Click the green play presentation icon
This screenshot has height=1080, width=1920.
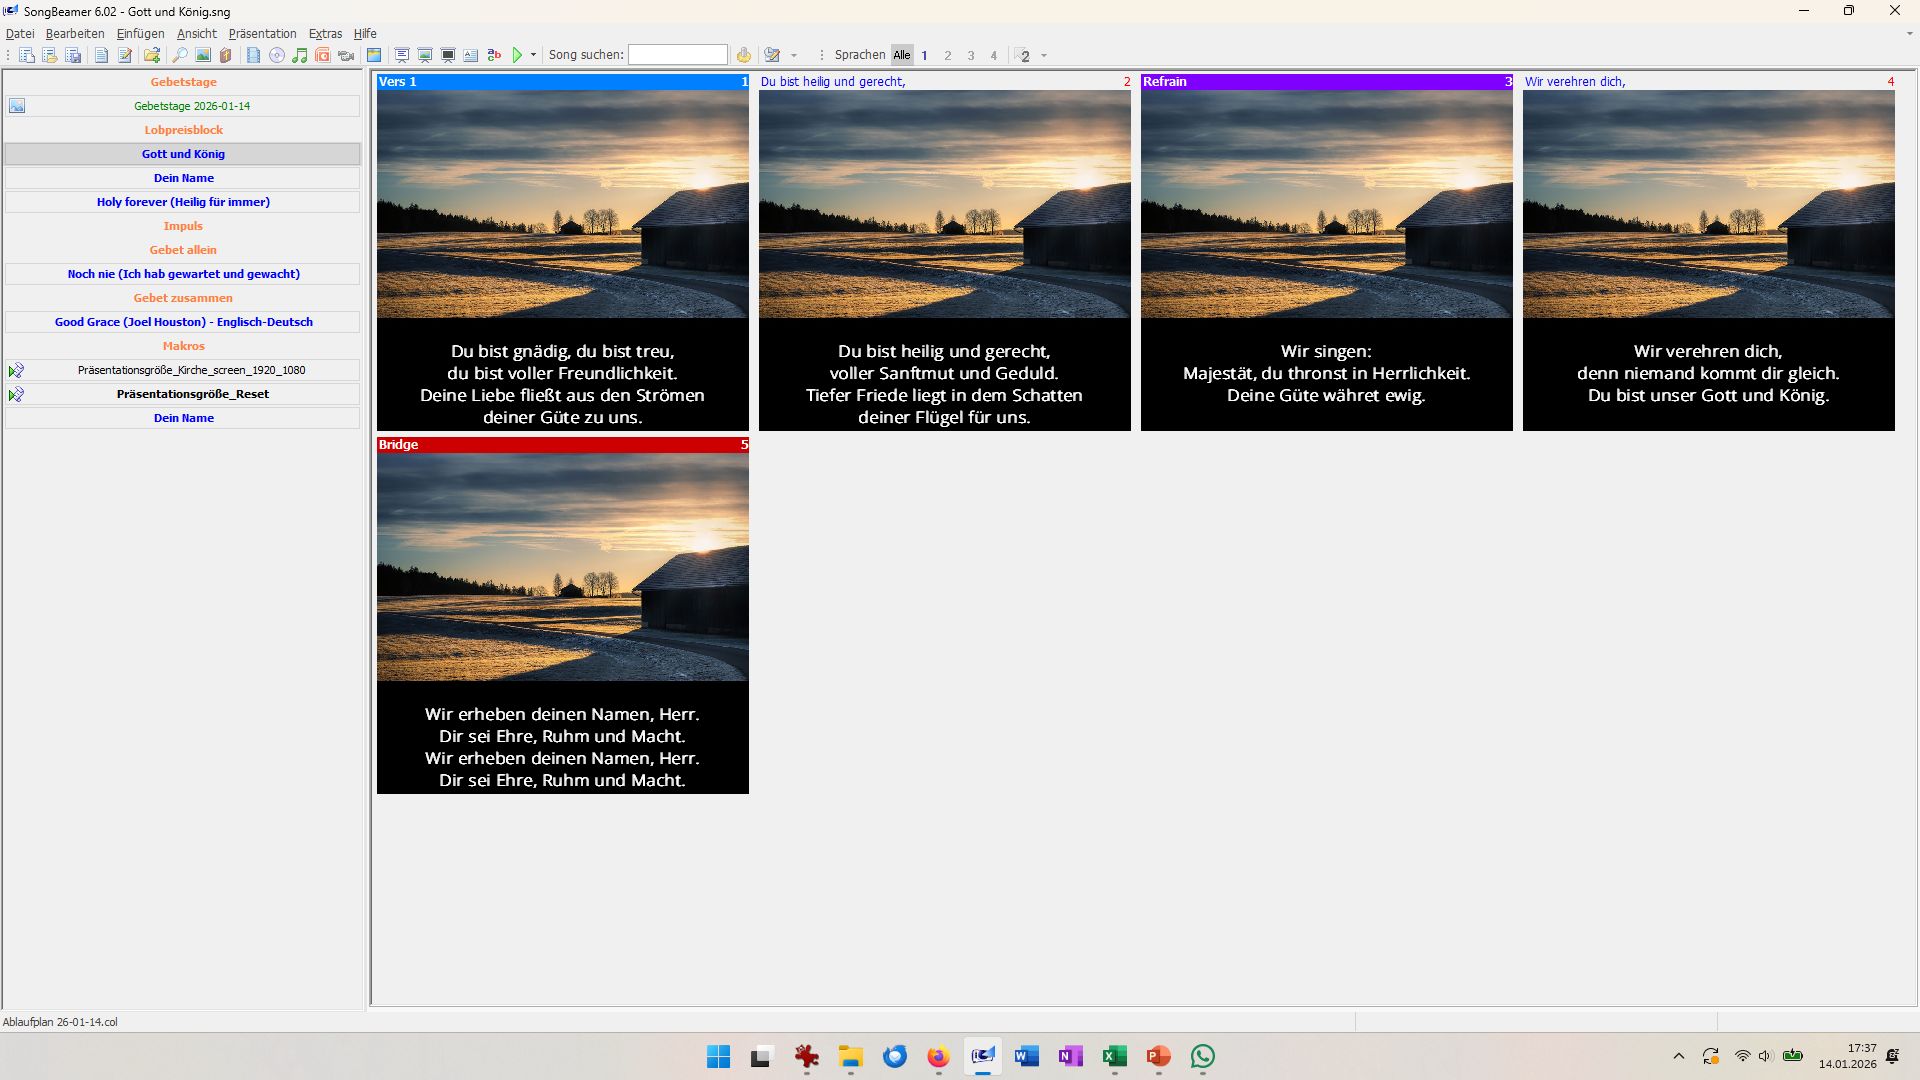(517, 55)
